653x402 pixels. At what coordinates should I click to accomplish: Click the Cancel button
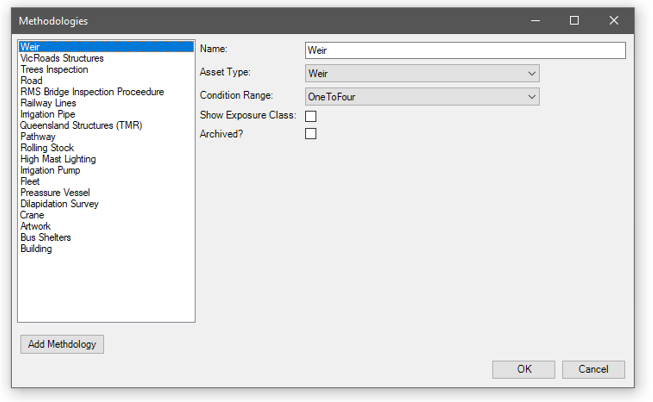coord(593,370)
